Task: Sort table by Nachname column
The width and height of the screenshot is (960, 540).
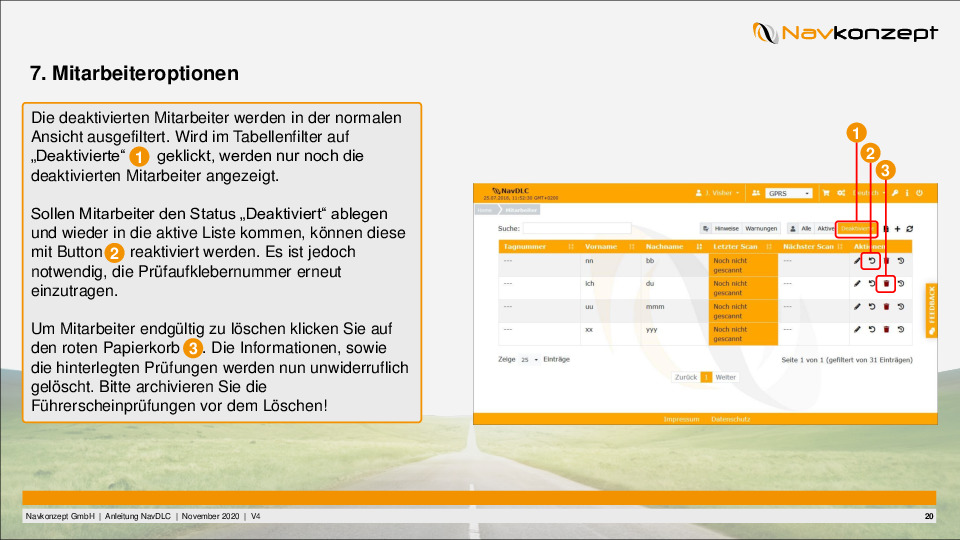Action: point(673,247)
